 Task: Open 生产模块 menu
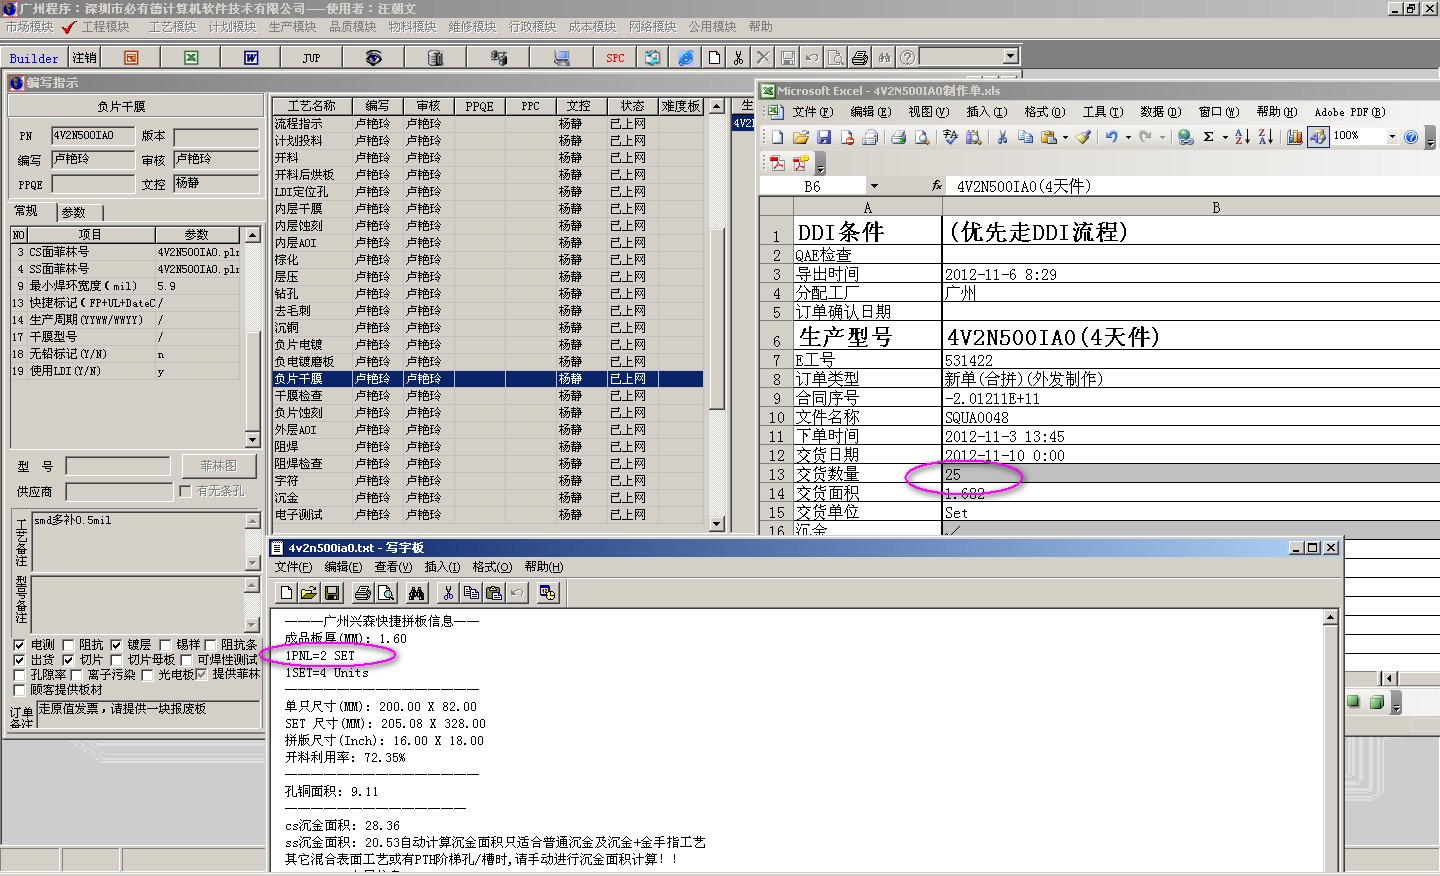[x=292, y=27]
